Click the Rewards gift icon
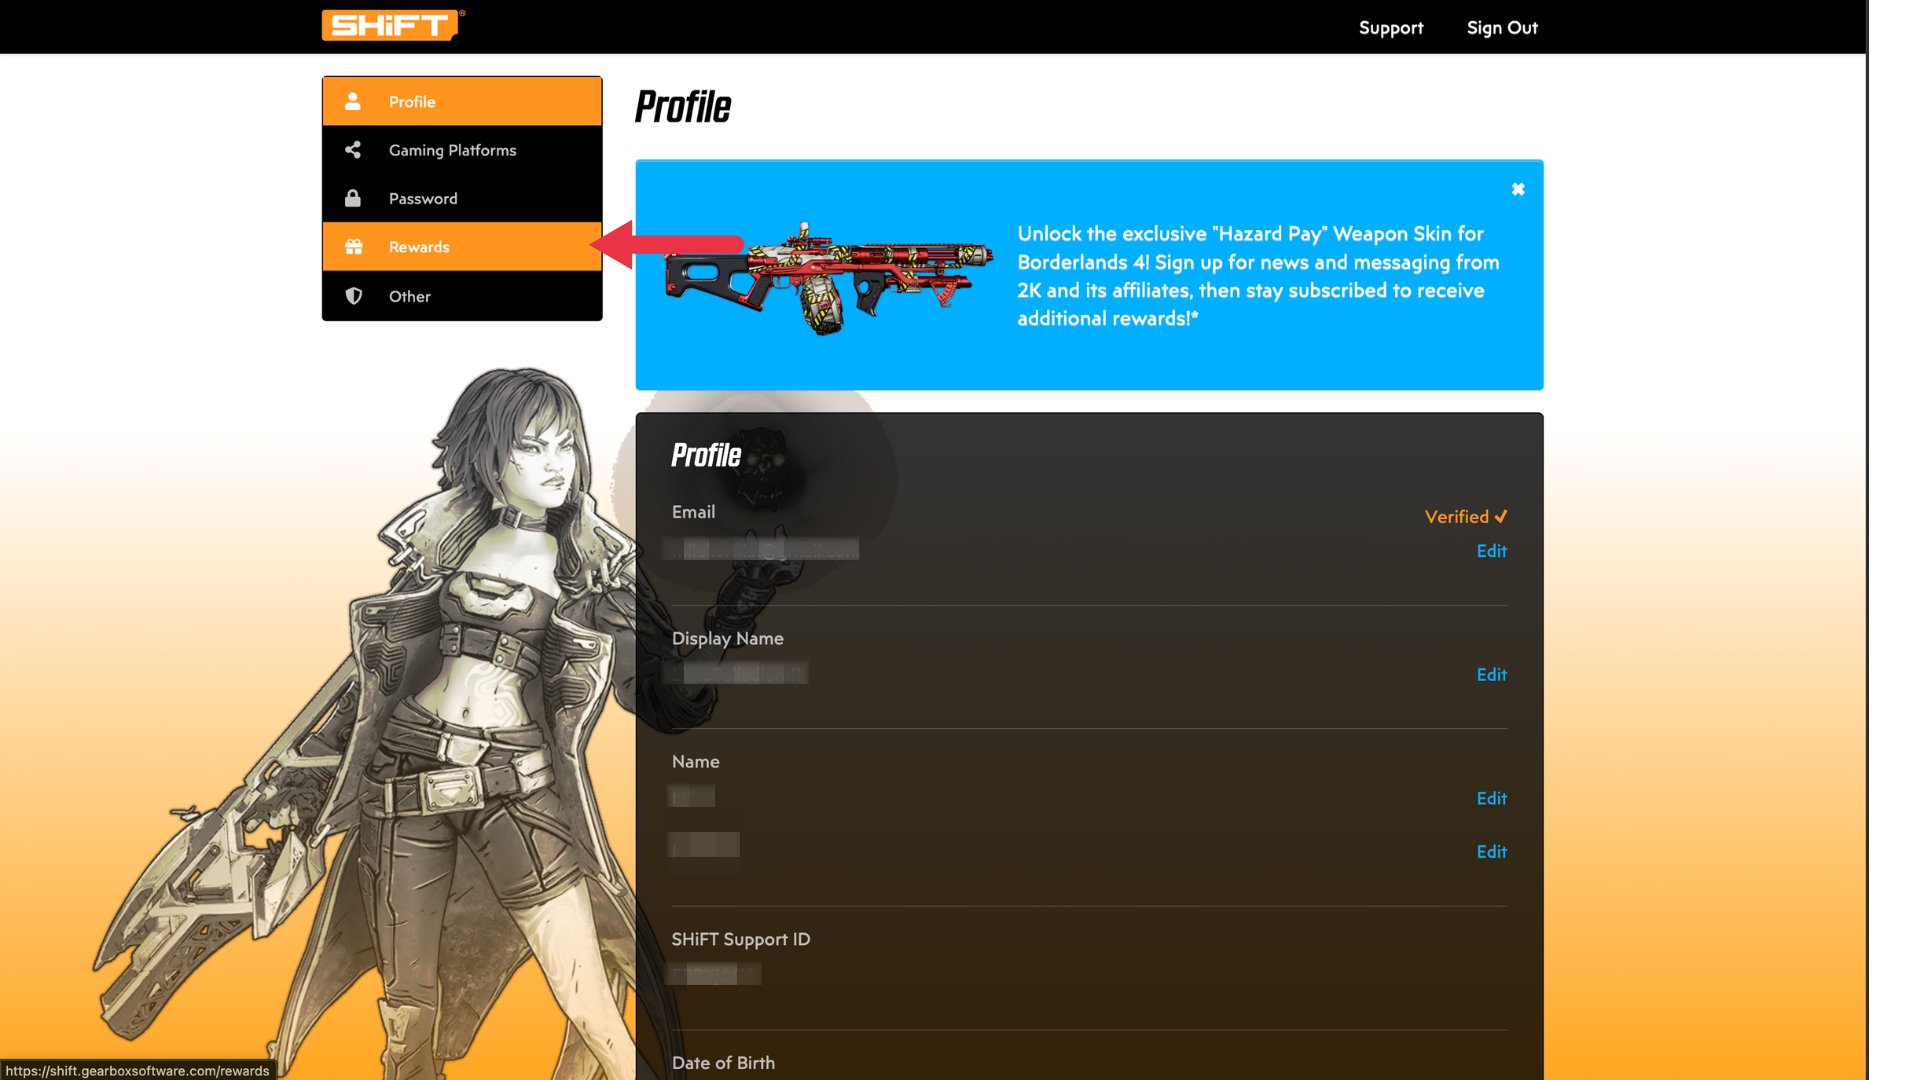The image size is (1920, 1080). point(353,247)
